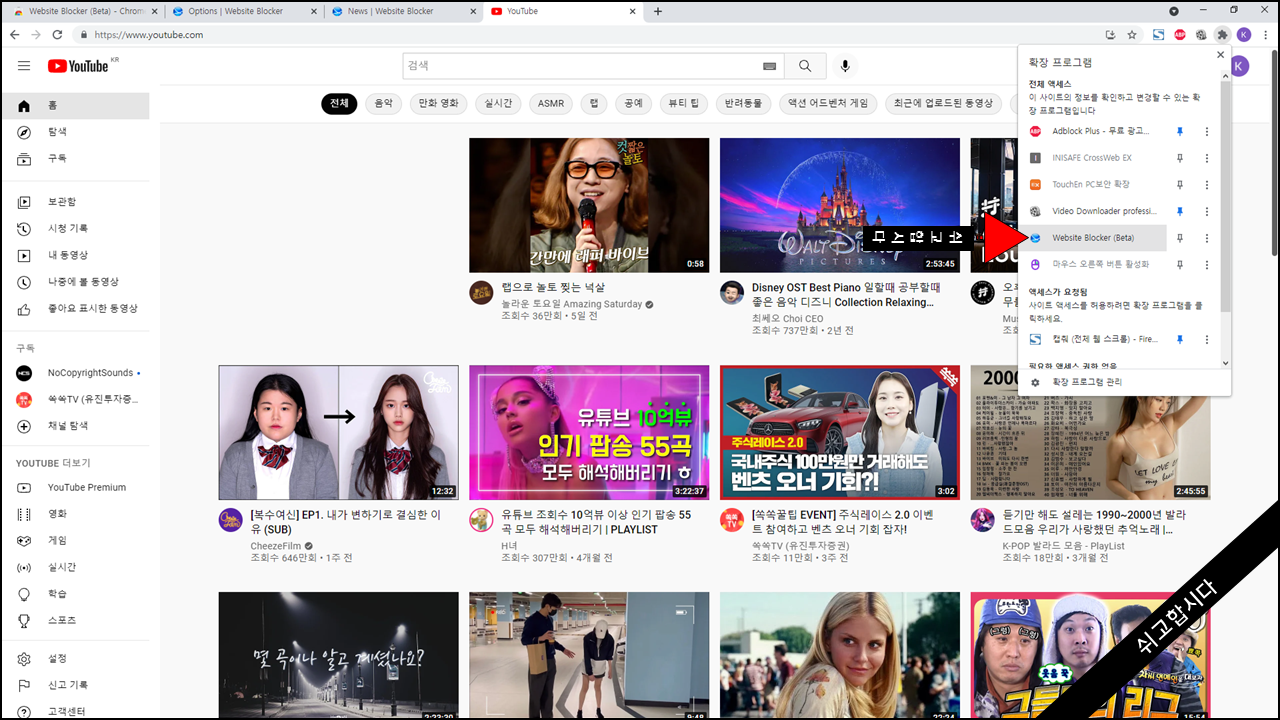Open the Chrome tab search dropdown arrow
The width and height of the screenshot is (1280, 720).
coord(1174,11)
